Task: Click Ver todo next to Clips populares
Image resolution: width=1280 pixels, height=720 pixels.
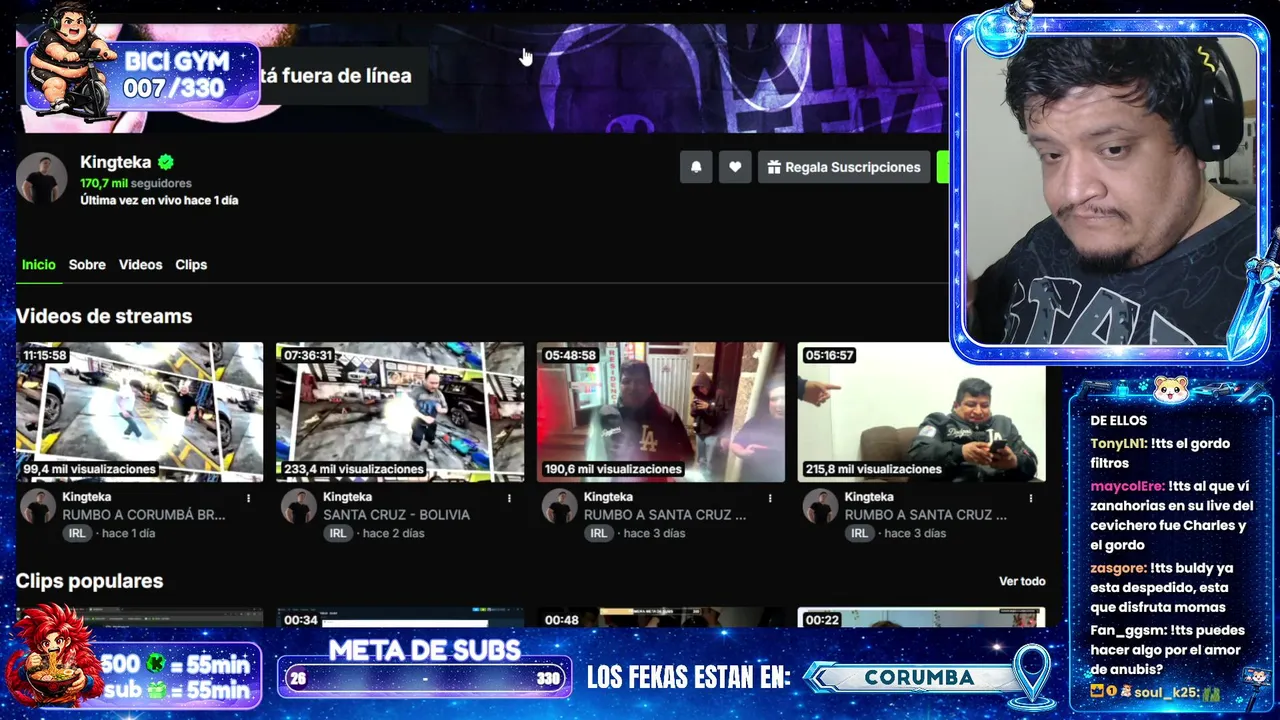Action: pos(1022,581)
